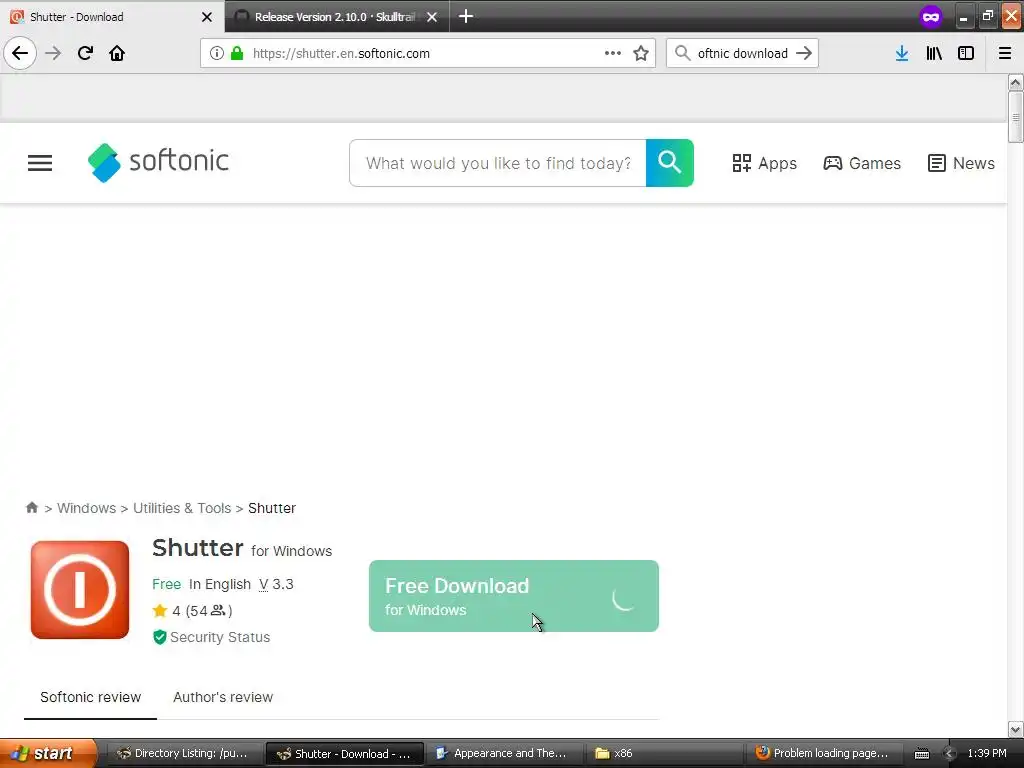
Task: Focus the browser search box with 'oftnic download'
Action: click(x=742, y=53)
